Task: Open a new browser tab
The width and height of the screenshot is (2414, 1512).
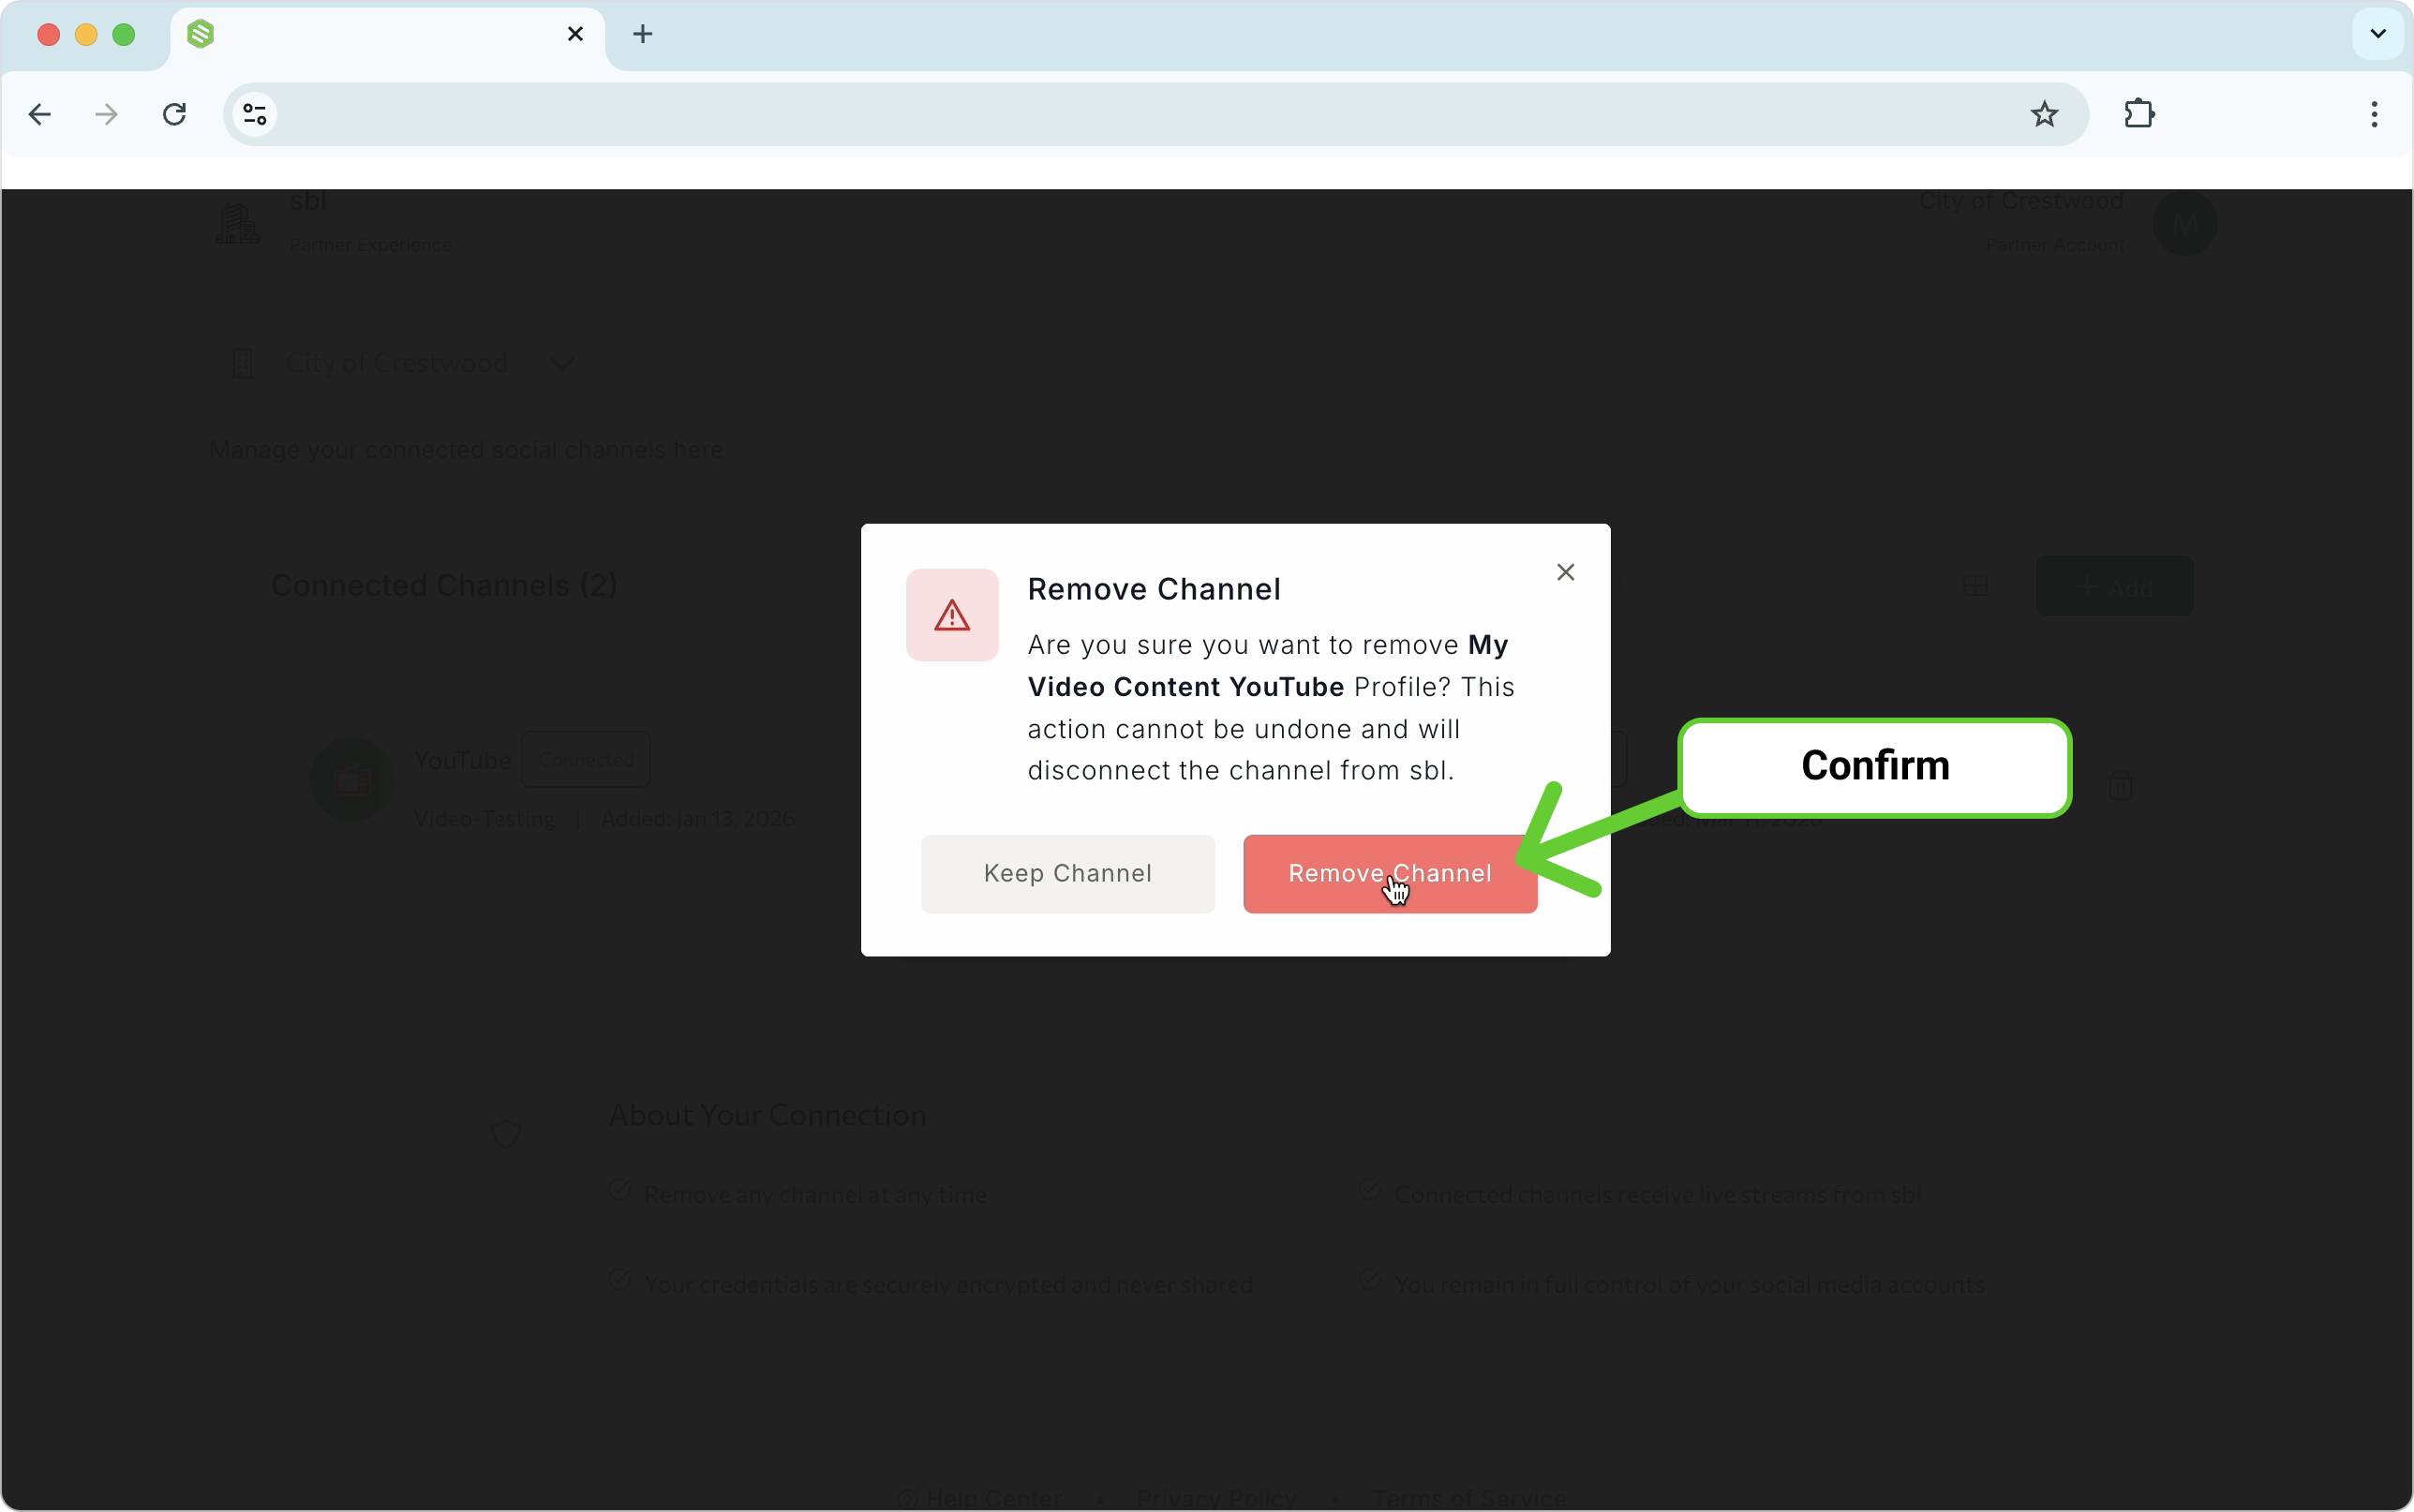Action: pos(642,34)
